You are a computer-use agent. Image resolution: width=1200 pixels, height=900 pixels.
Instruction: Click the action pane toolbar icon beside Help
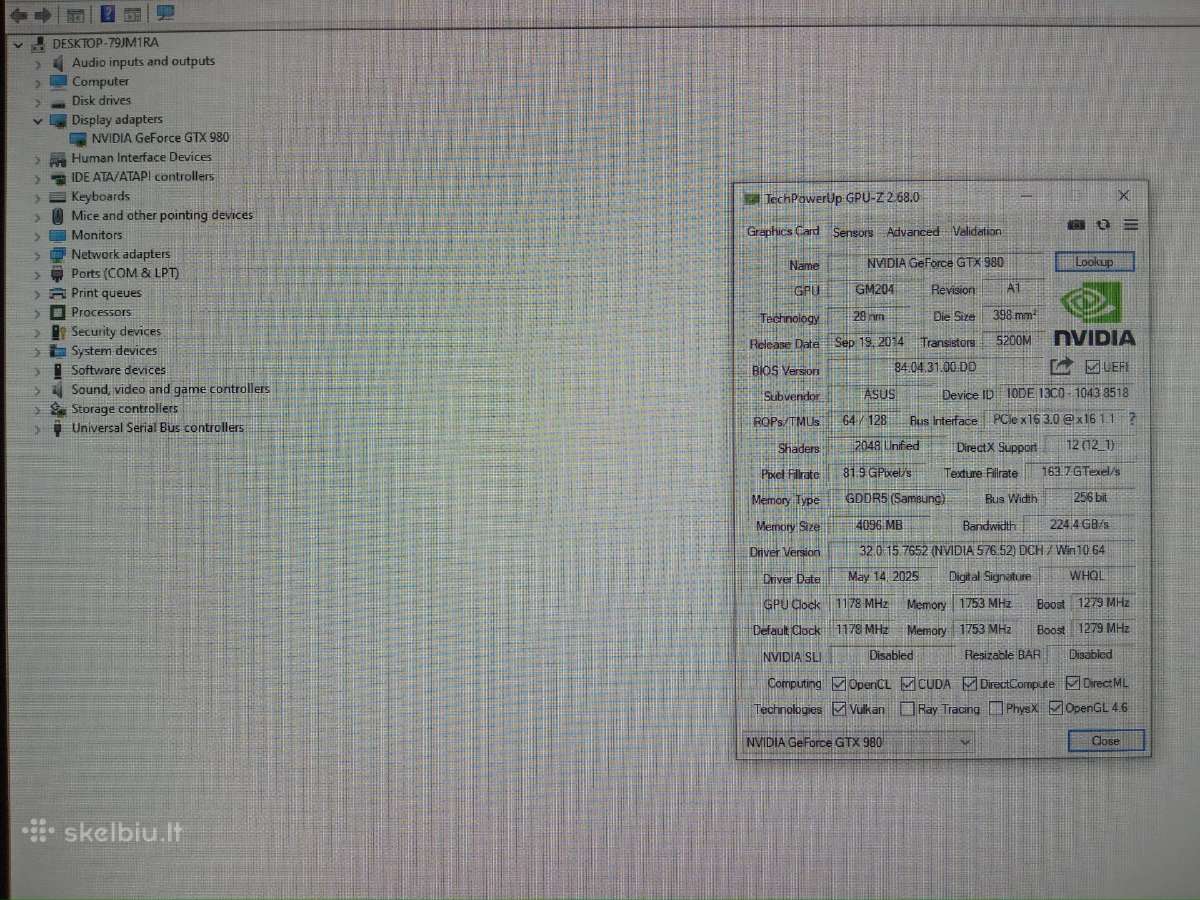pos(135,14)
